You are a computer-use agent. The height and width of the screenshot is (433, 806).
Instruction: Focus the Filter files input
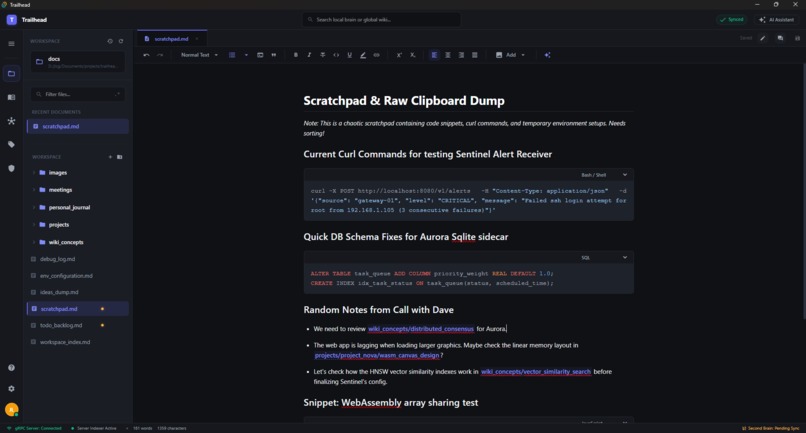click(x=78, y=94)
